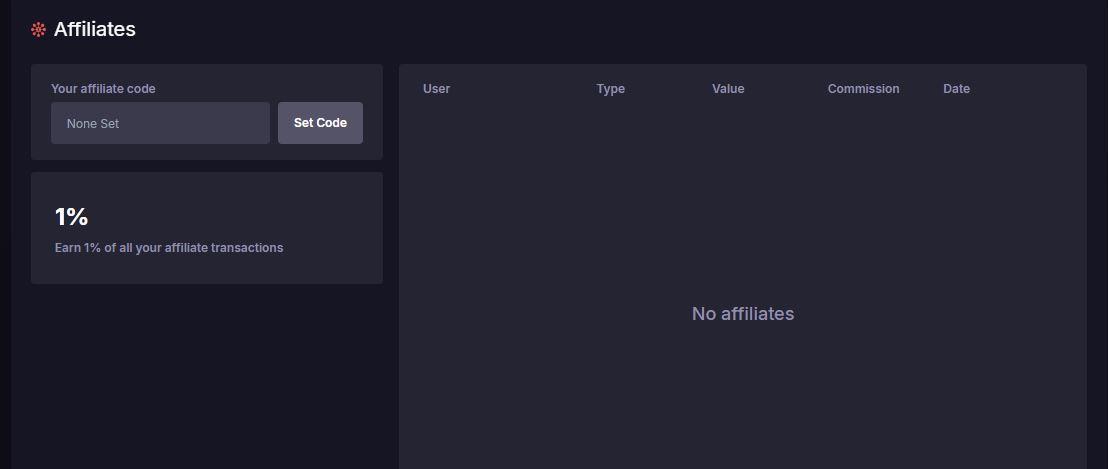Sort by the Type column header
This screenshot has height=469, width=1108.
[x=610, y=89]
